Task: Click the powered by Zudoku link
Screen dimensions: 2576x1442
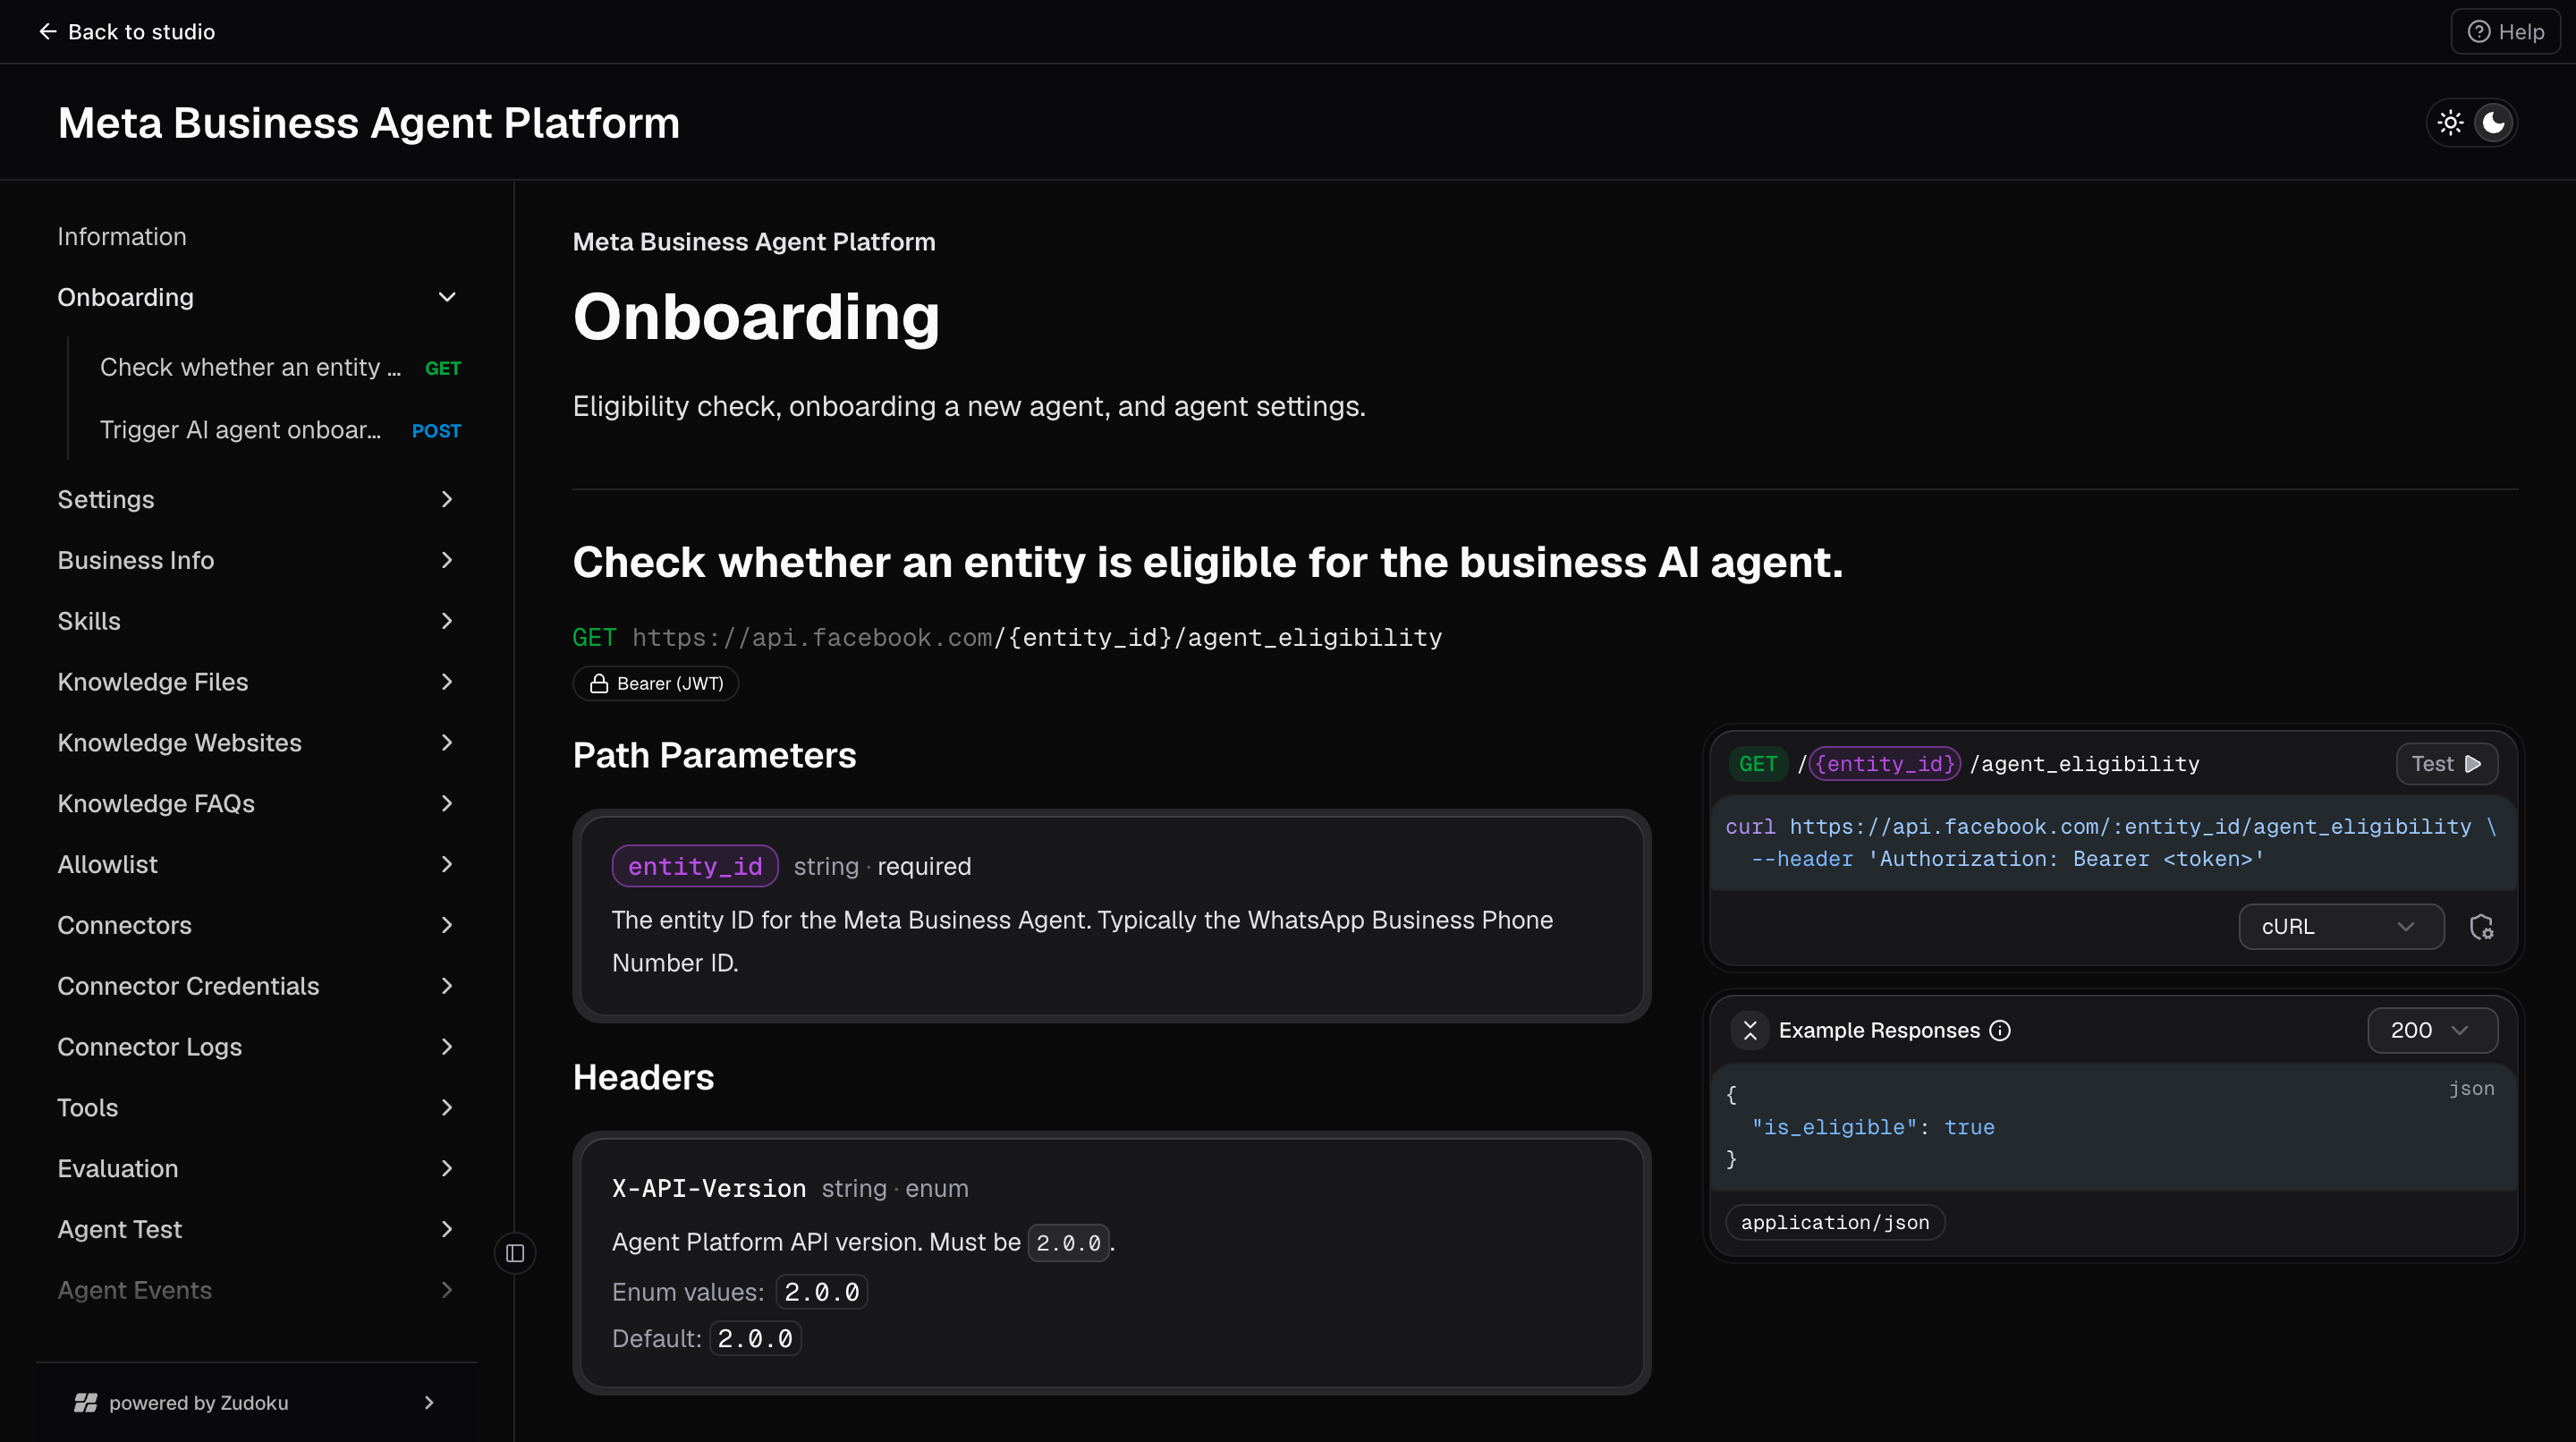Action: click(256, 1403)
